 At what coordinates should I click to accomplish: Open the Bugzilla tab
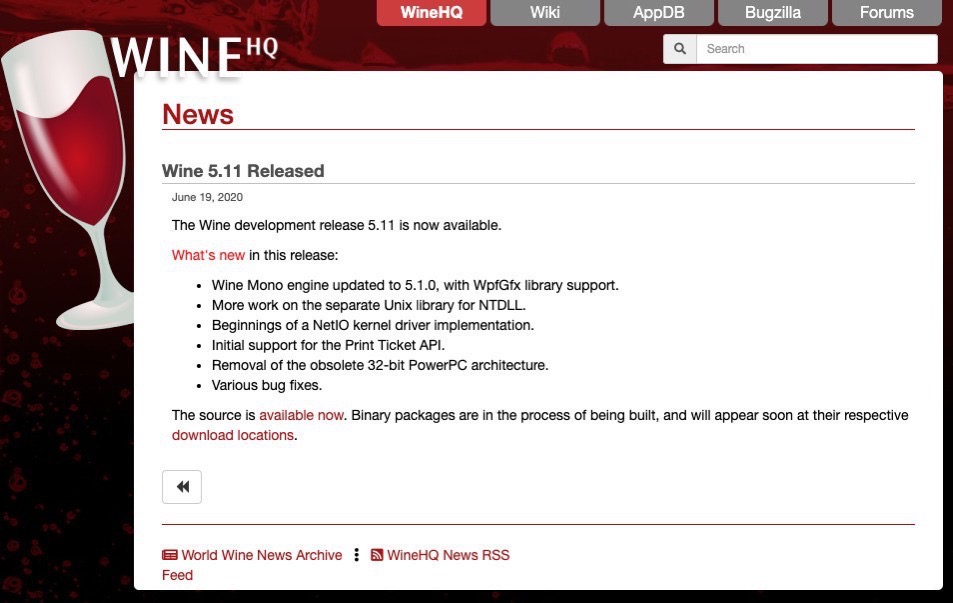coord(772,13)
